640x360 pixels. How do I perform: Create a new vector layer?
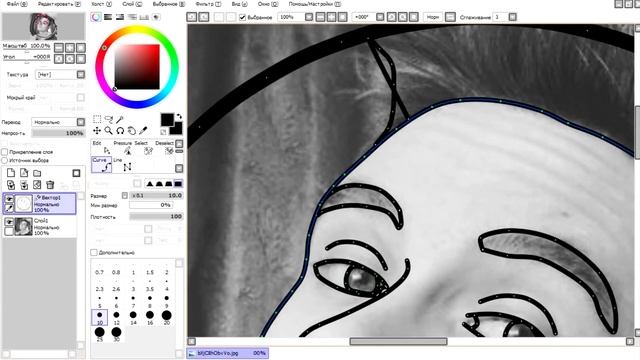[24, 173]
